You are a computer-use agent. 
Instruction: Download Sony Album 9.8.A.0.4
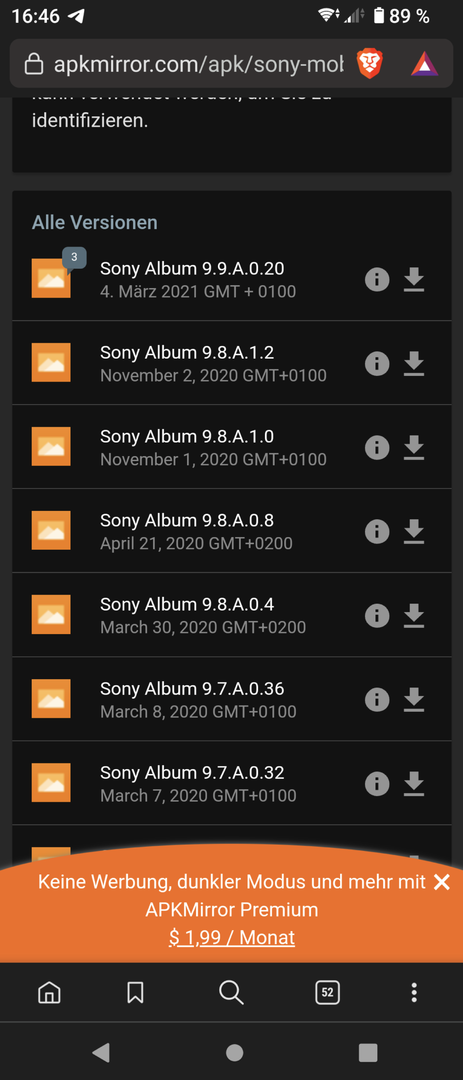pyautogui.click(x=413, y=616)
